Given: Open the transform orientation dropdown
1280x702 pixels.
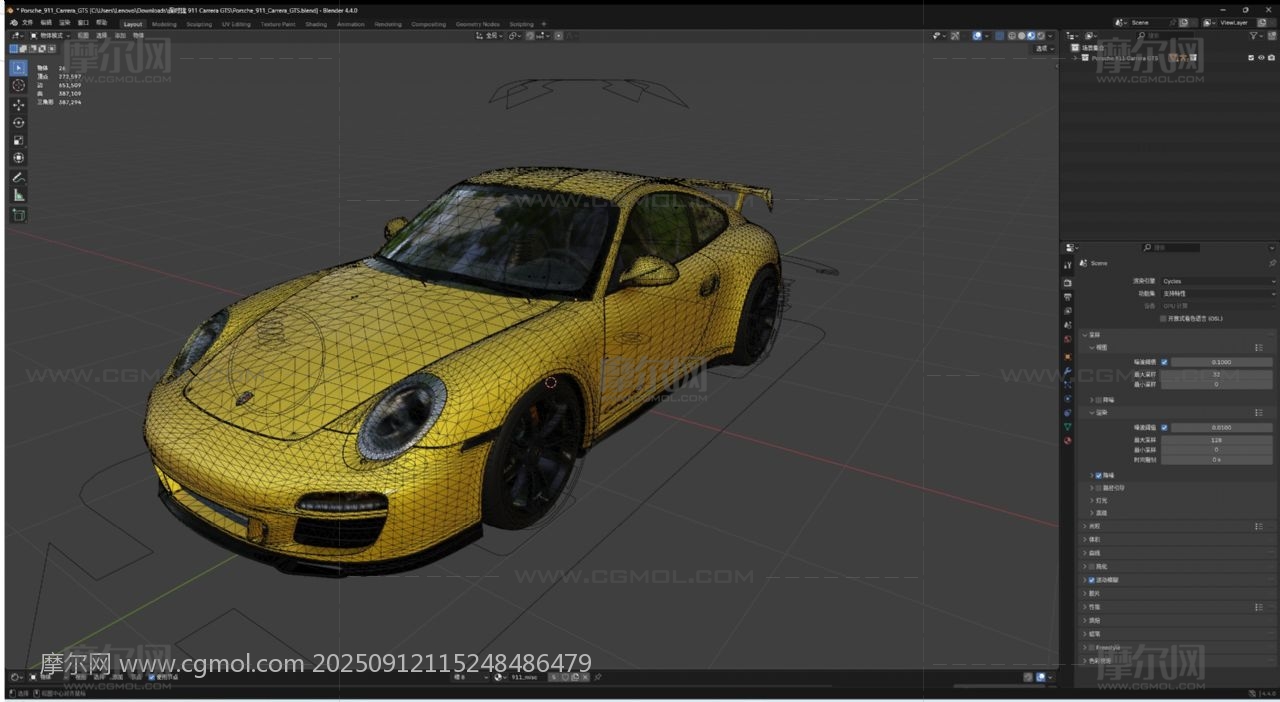Looking at the screenshot, I should (490, 36).
